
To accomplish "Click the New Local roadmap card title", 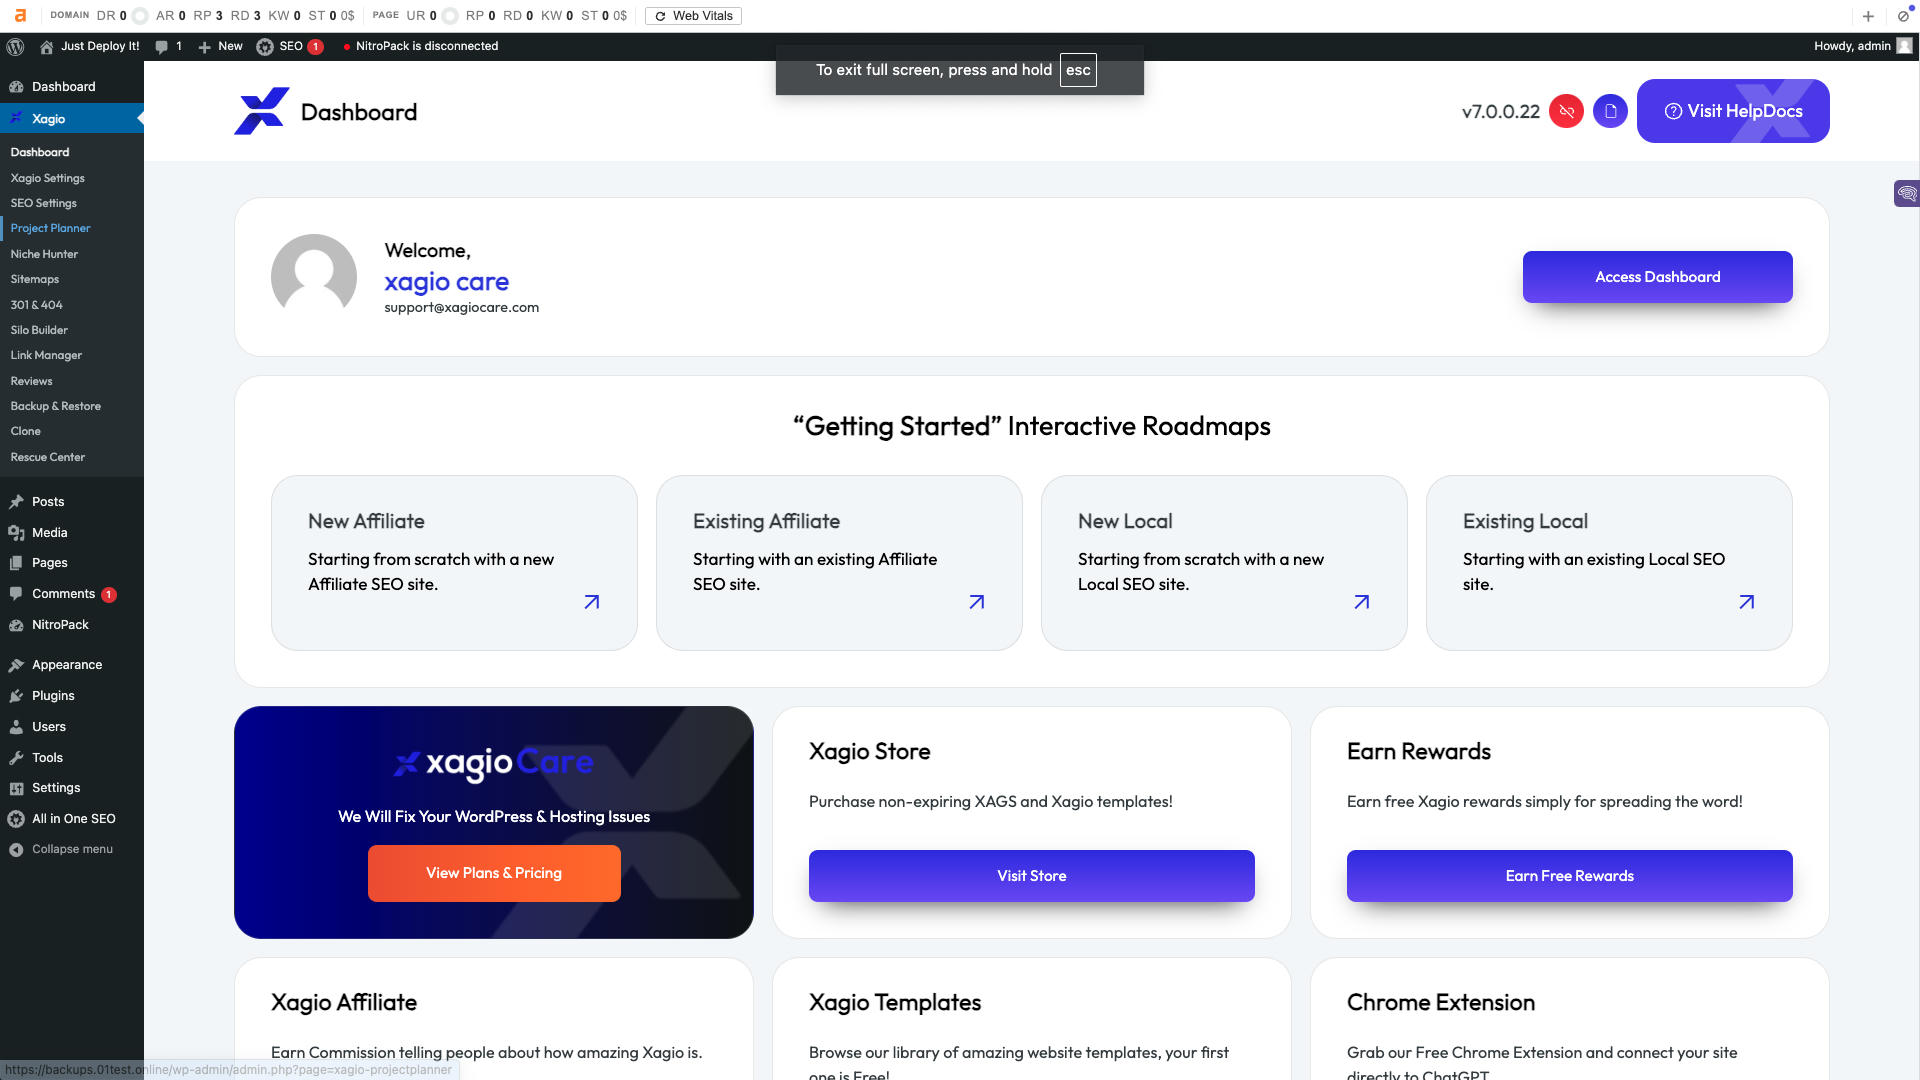I will pyautogui.click(x=1125, y=521).
